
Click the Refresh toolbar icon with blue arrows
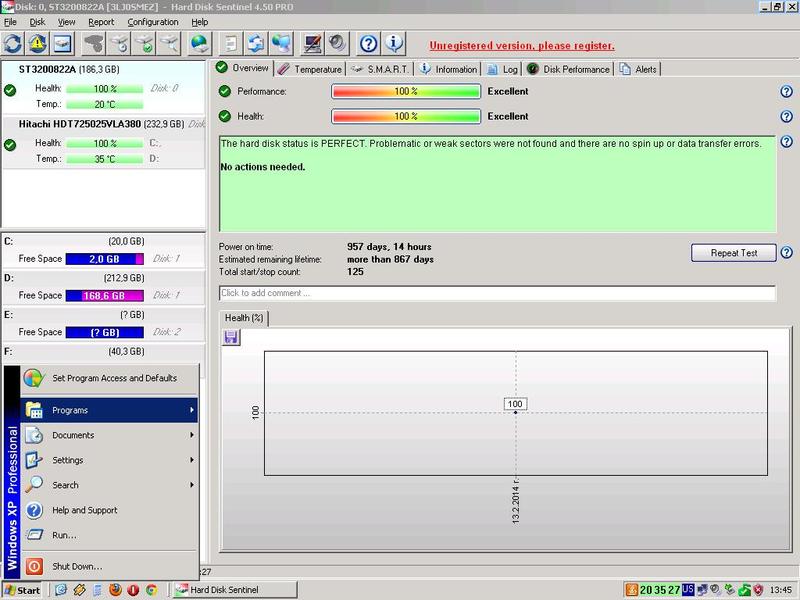(x=13, y=44)
